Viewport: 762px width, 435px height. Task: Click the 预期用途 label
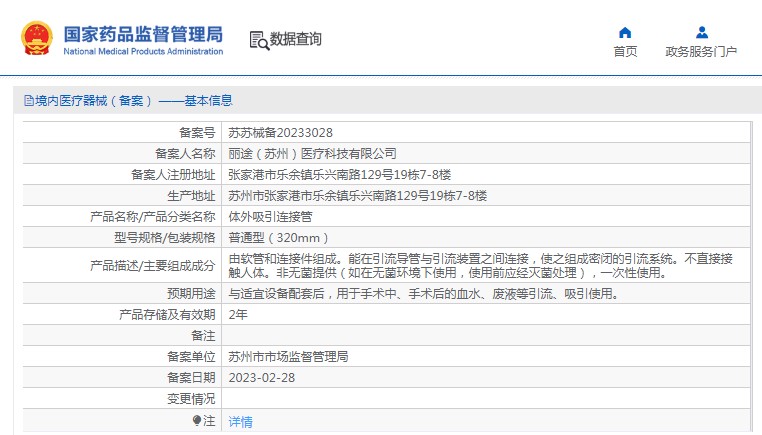[191, 294]
